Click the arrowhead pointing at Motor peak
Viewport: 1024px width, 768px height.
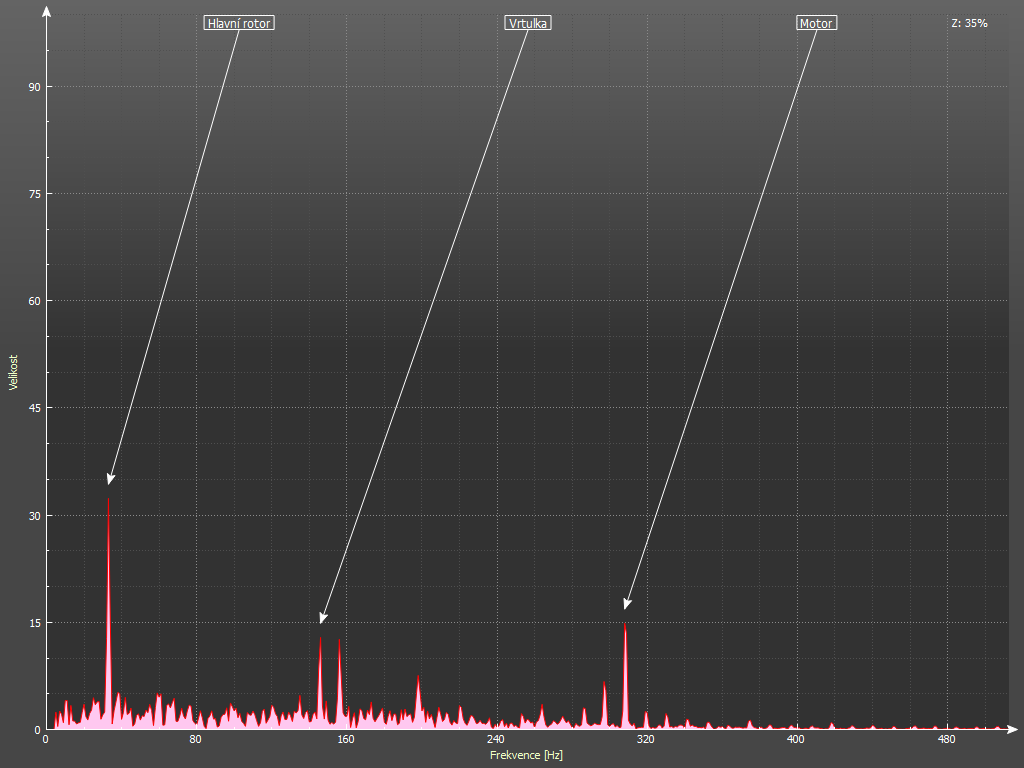(627, 603)
